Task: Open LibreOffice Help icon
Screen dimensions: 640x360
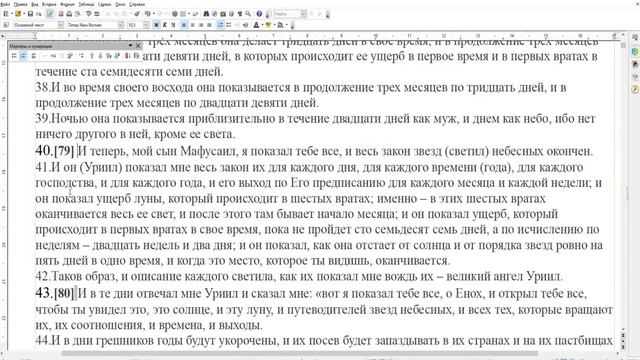Action: pos(259,14)
